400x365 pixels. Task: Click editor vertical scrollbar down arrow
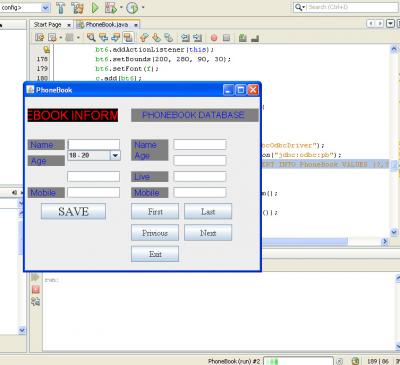click(x=394, y=232)
